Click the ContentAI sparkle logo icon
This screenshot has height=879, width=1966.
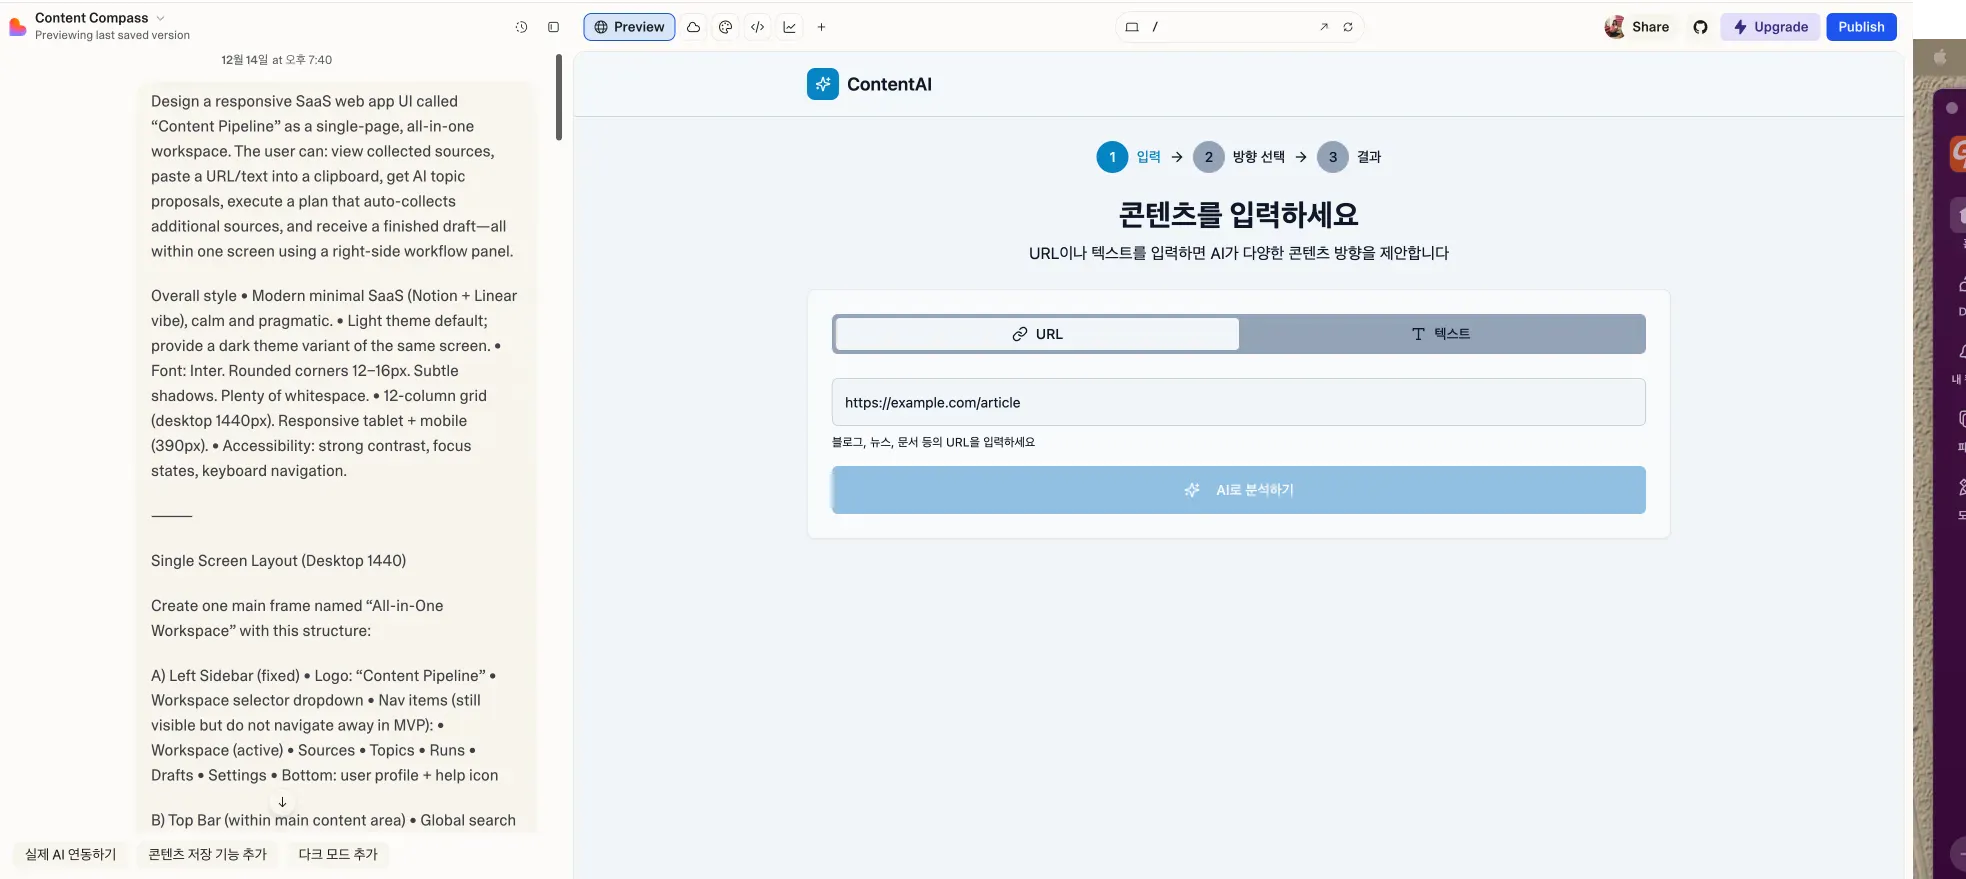tap(823, 84)
